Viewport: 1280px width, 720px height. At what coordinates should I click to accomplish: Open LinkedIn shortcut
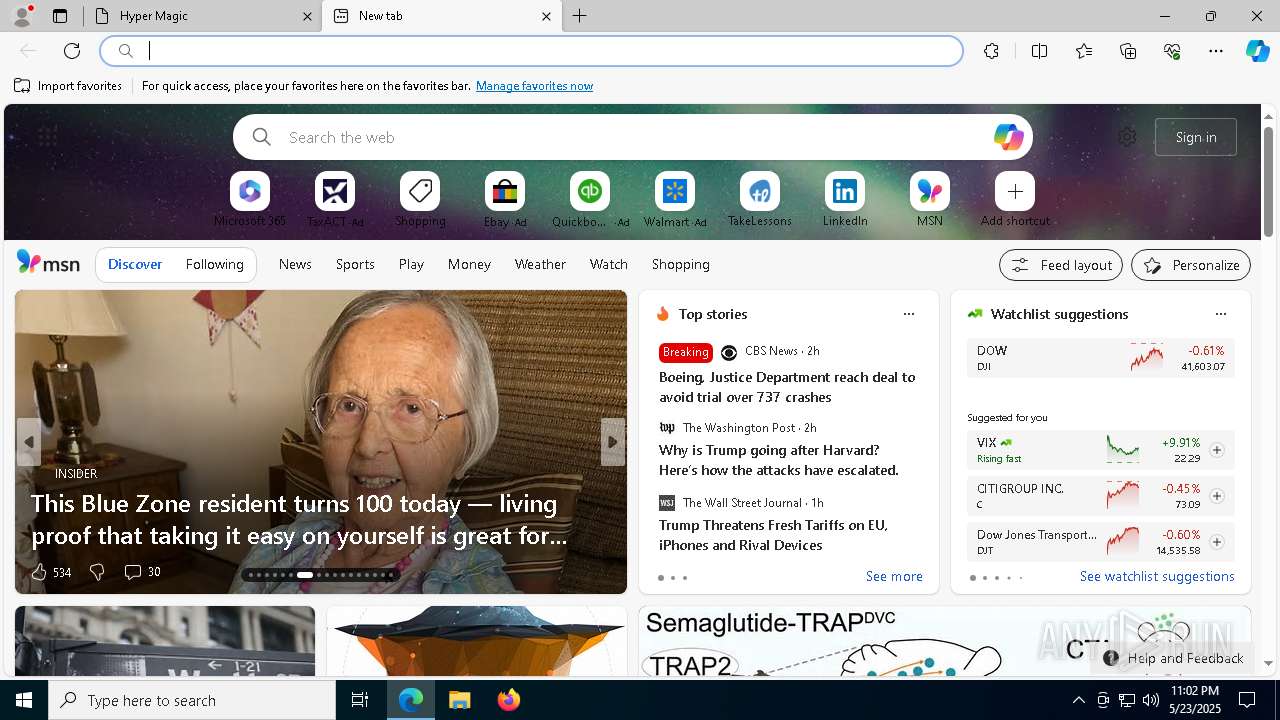pos(845,199)
